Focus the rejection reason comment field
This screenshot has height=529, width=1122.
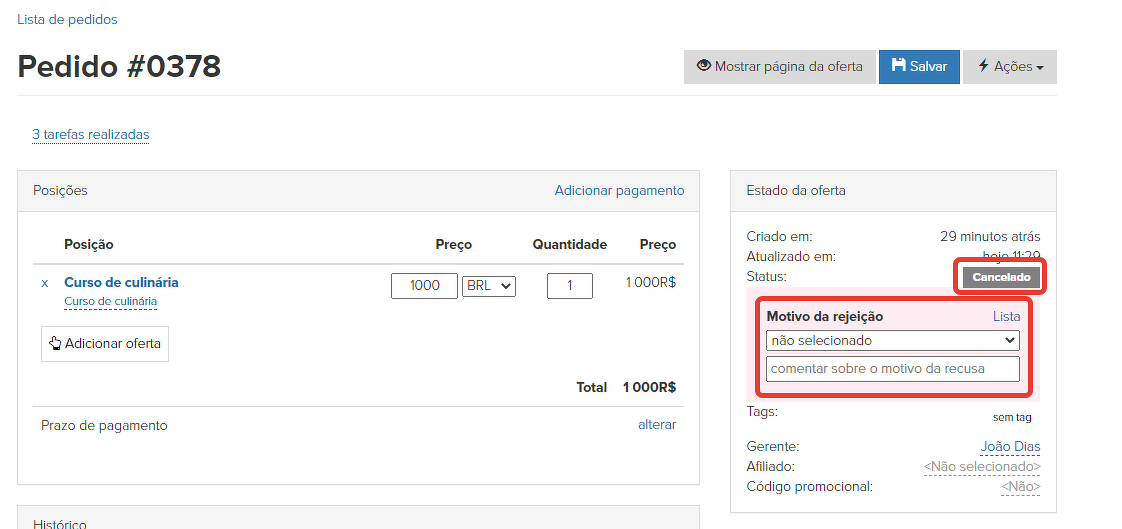click(x=892, y=369)
